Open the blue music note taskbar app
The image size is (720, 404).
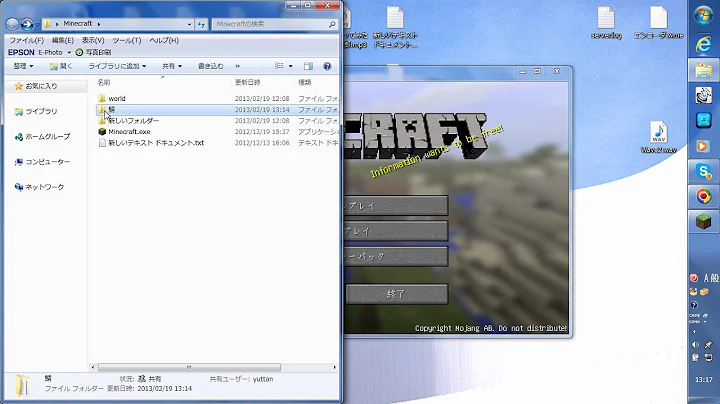tap(703, 121)
